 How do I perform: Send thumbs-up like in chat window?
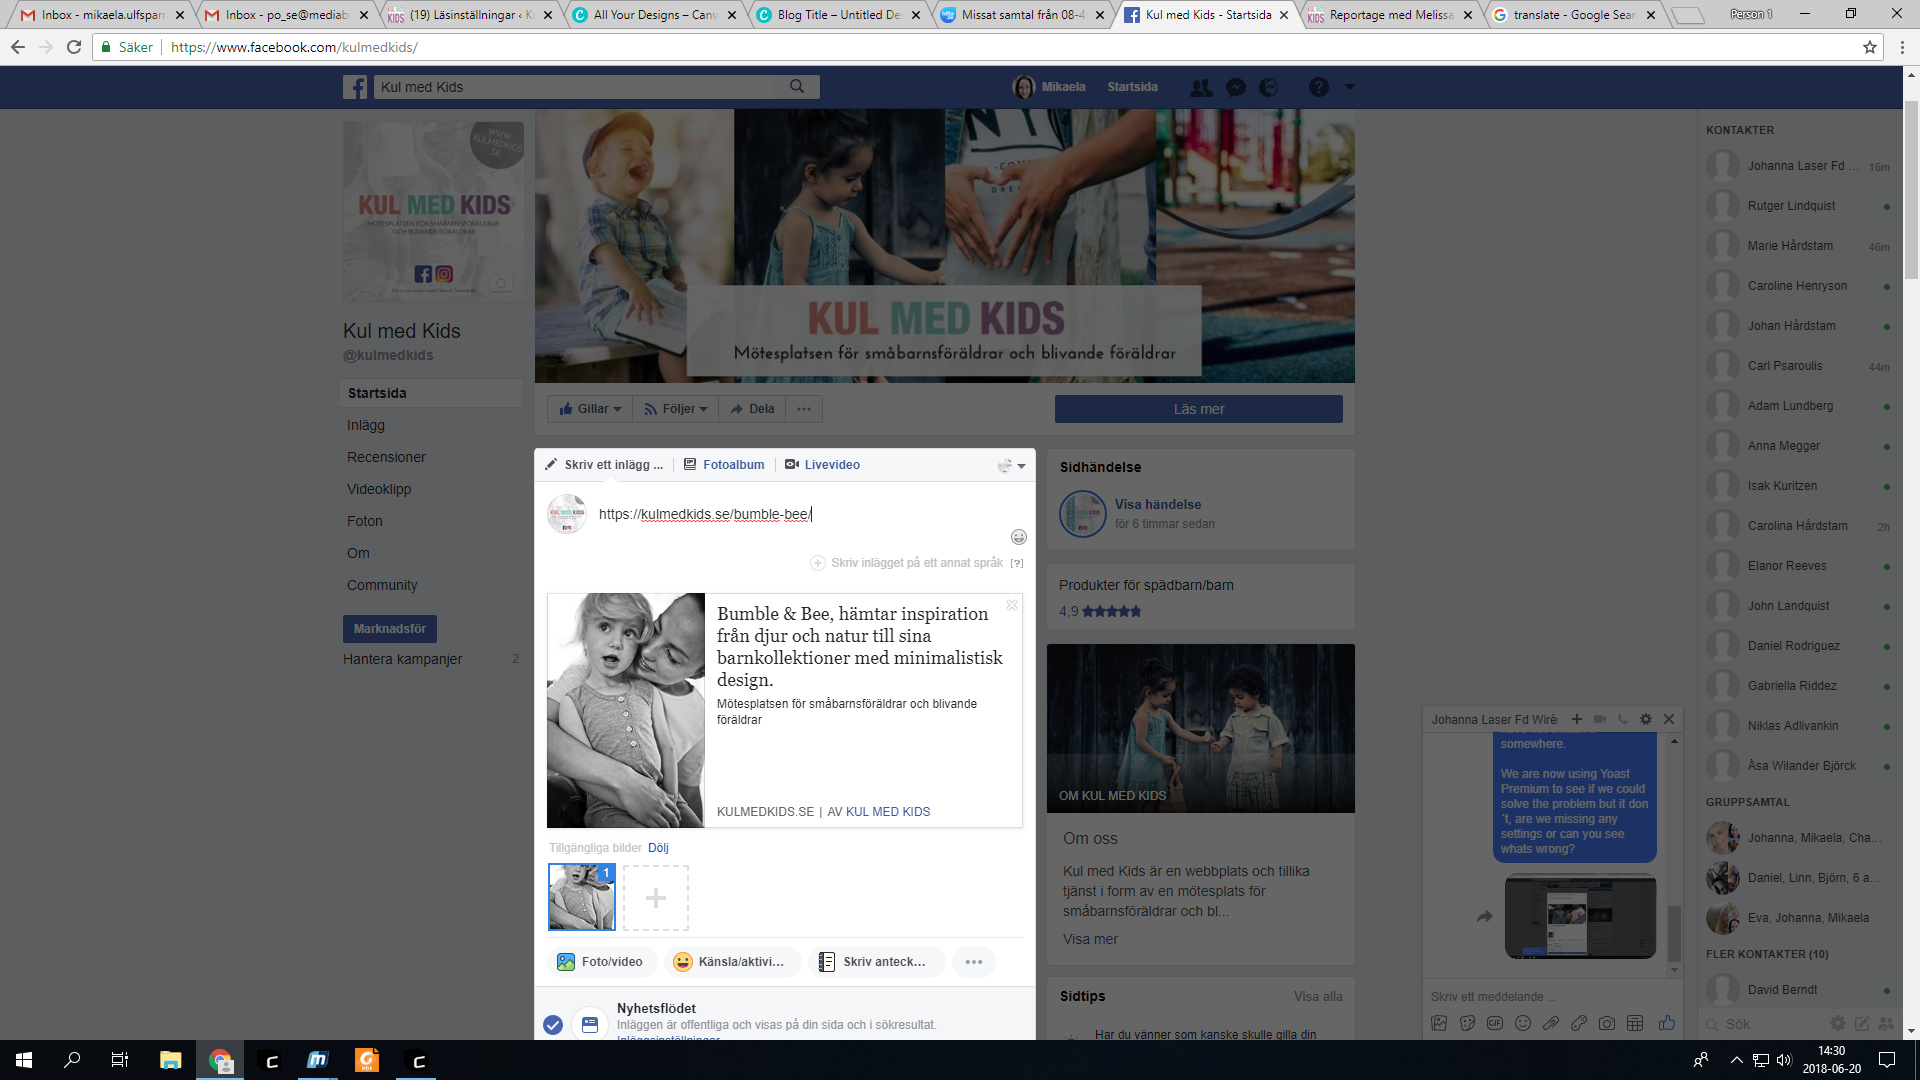1666,1023
